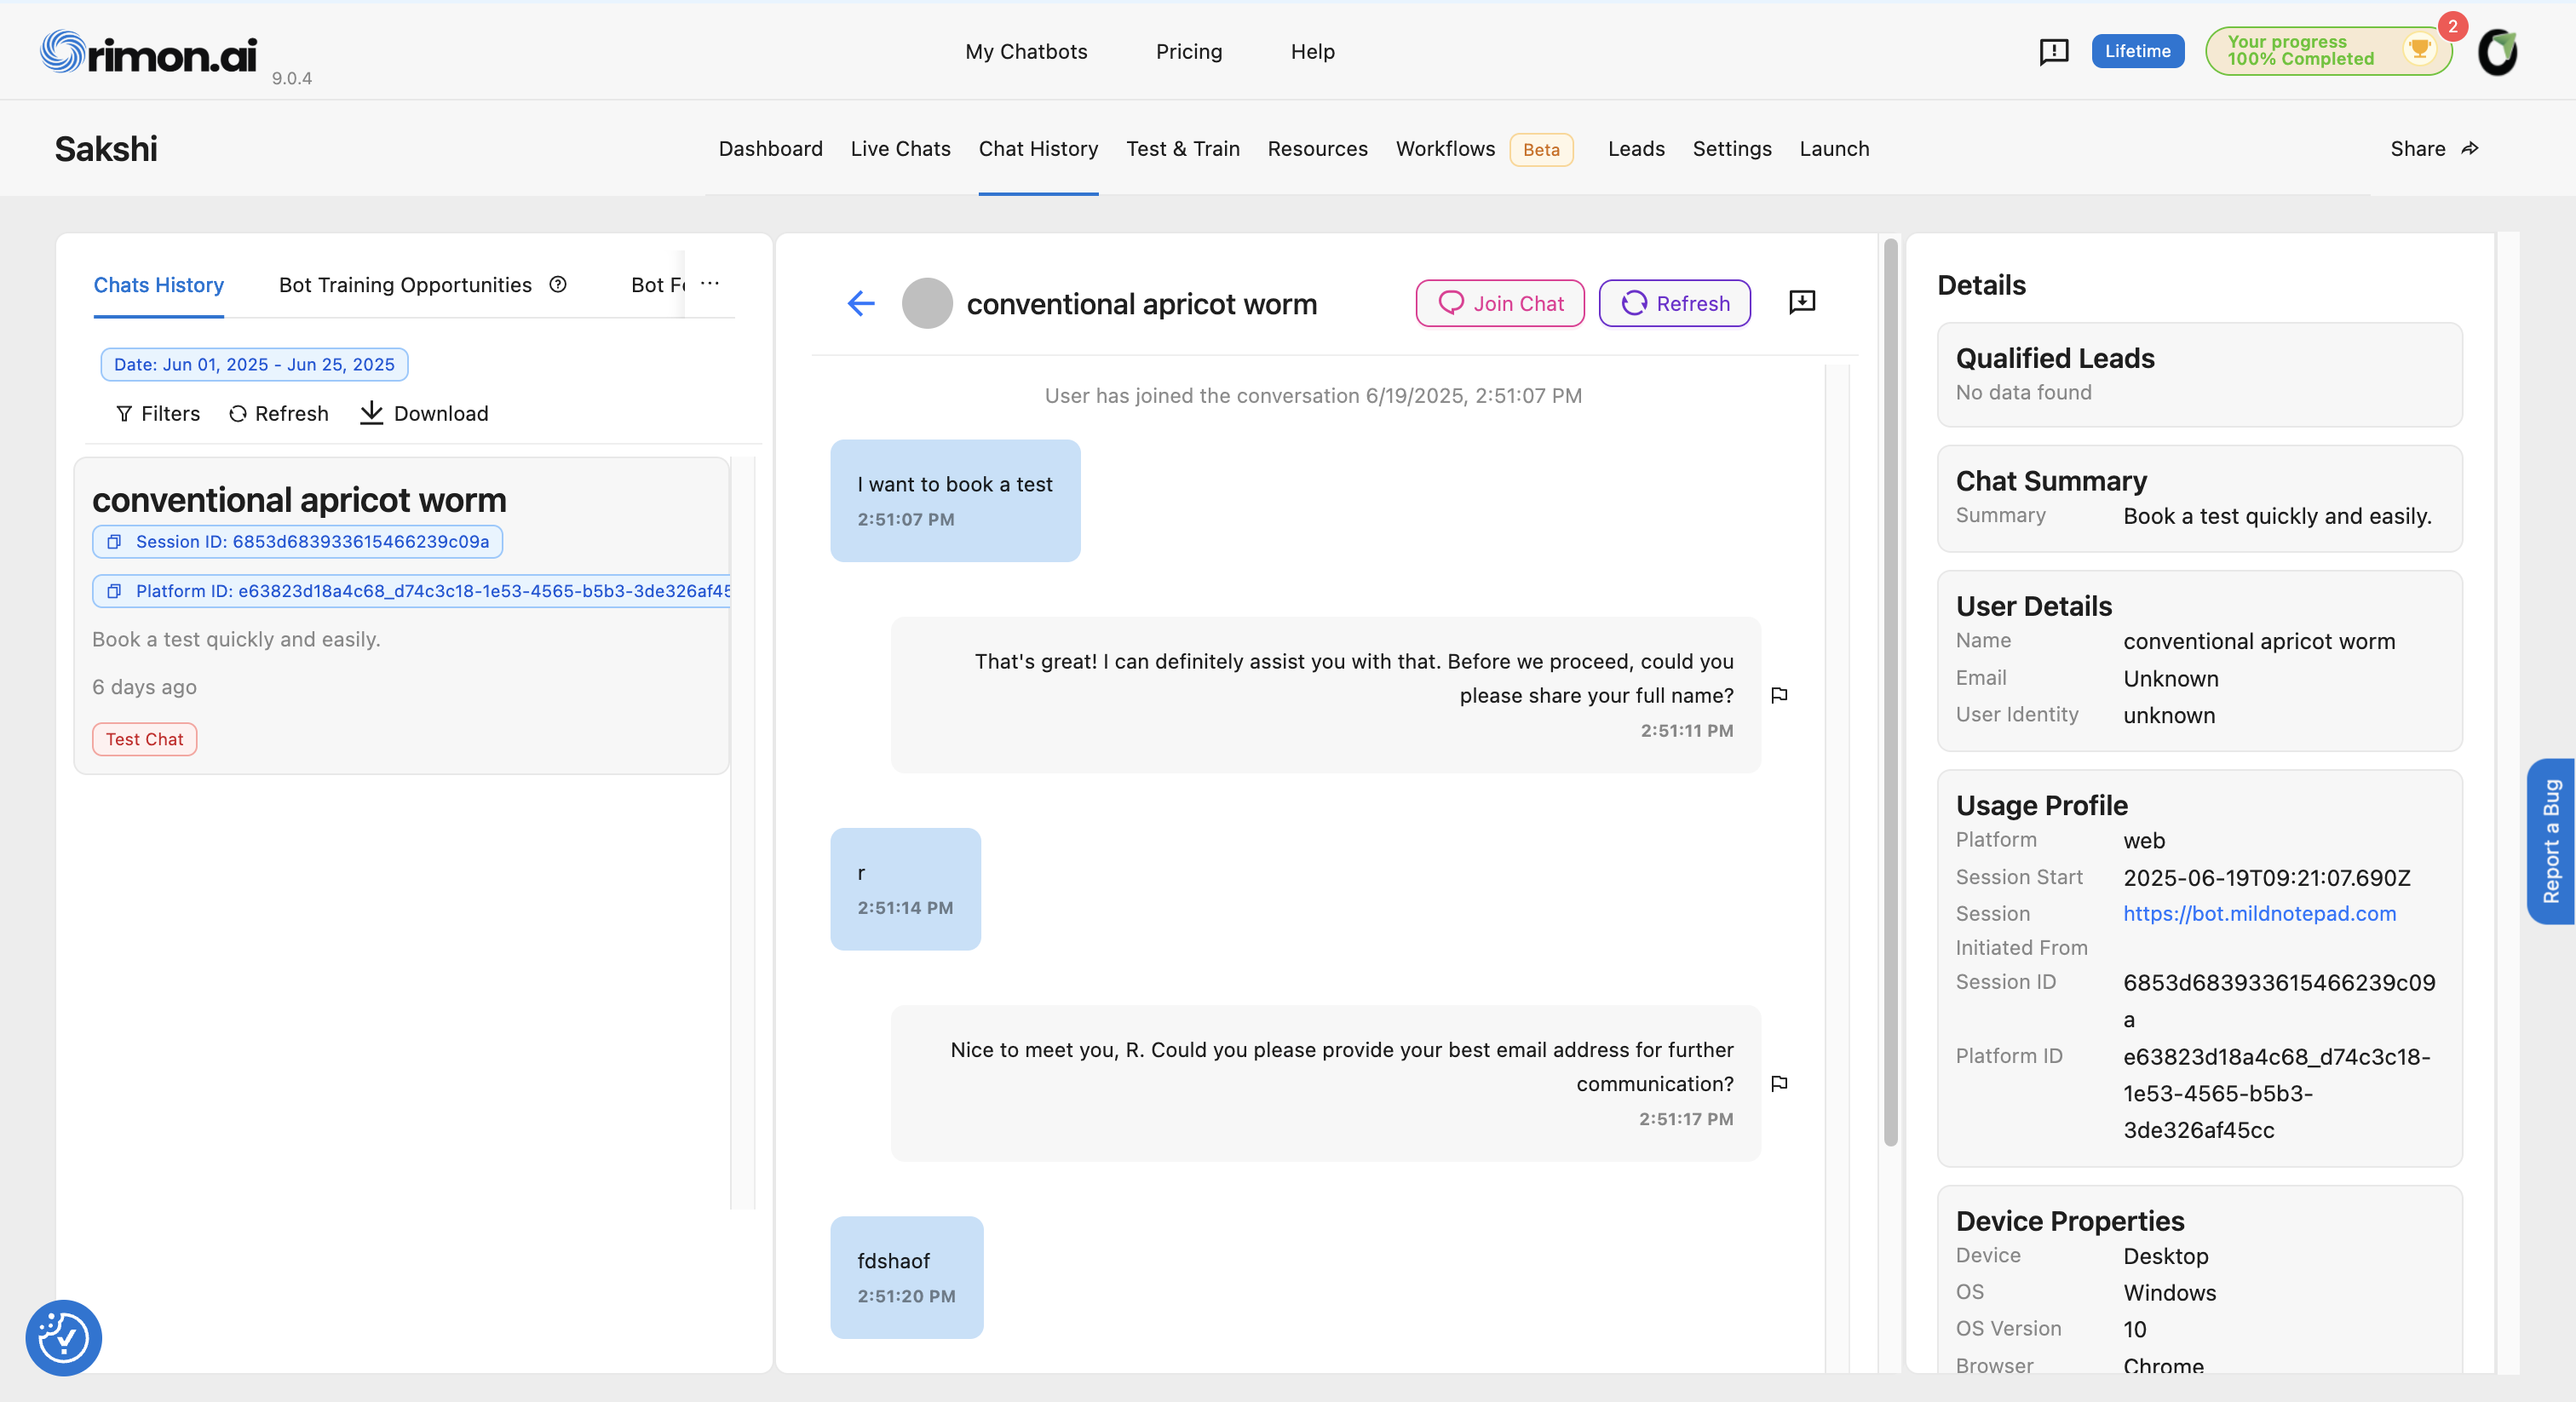Open the three-dots tab overflow menu

click(710, 283)
